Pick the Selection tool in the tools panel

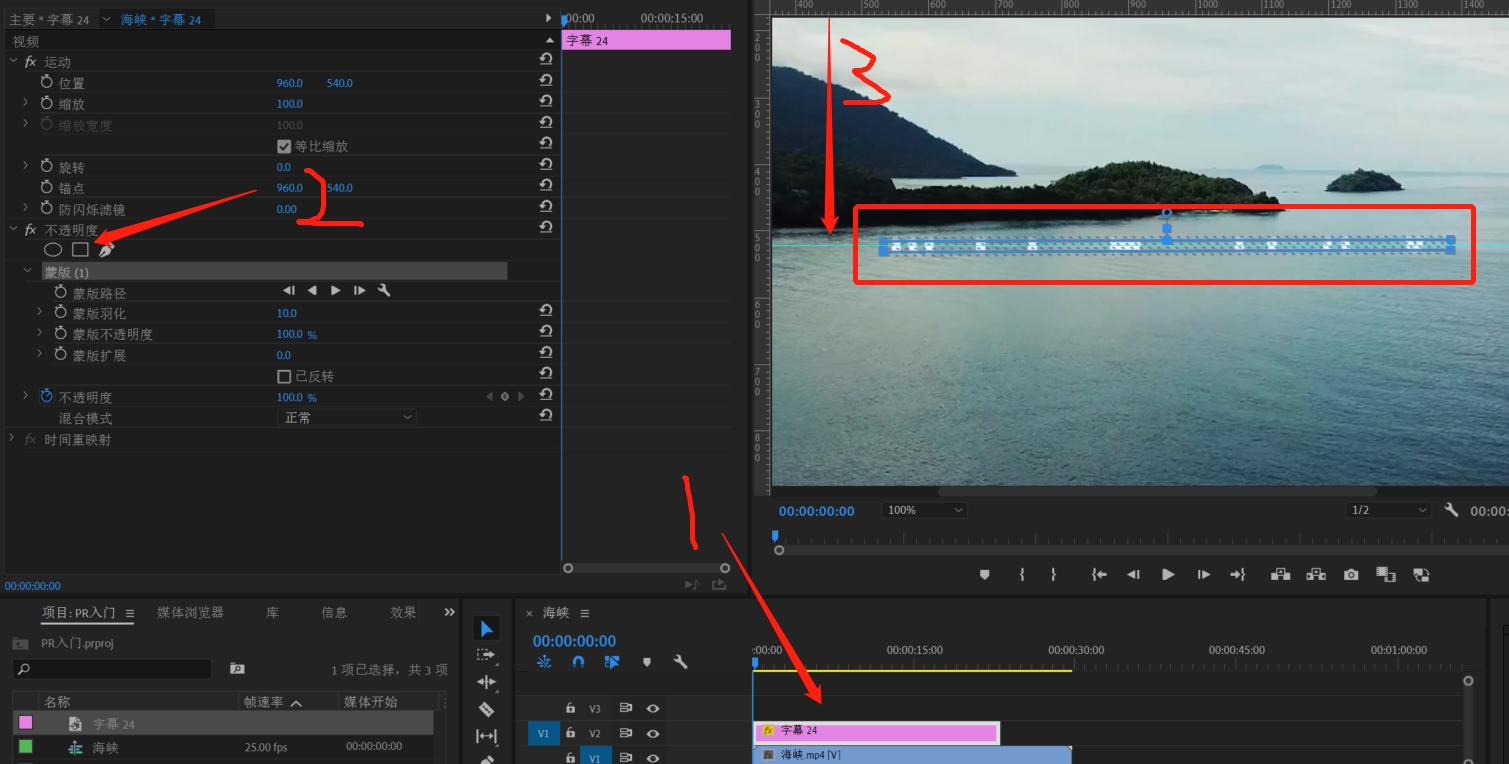pos(487,628)
